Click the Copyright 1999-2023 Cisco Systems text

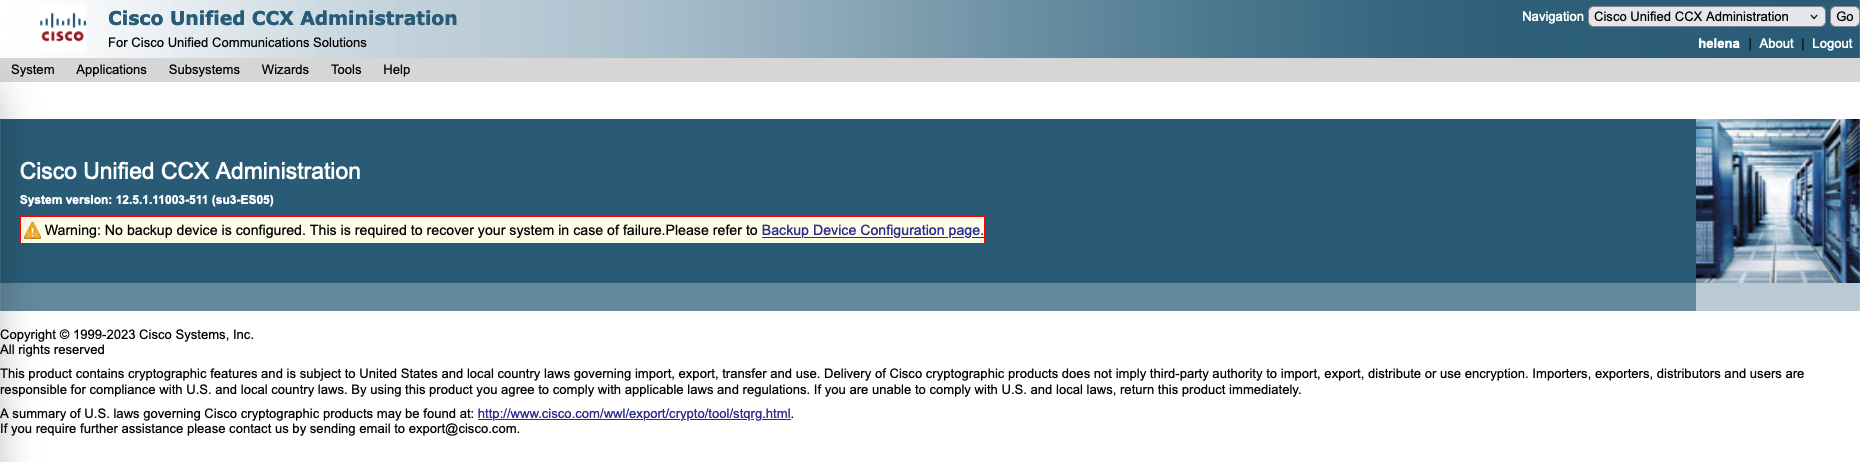tap(127, 335)
